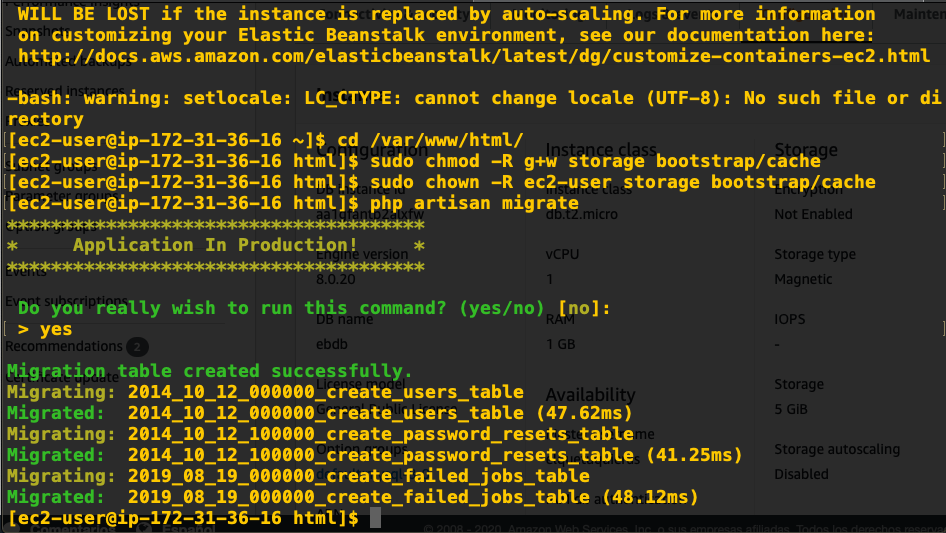
Task: Open the Elastic Beanstalk customize-containers documentation URL
Action: click(x=474, y=56)
